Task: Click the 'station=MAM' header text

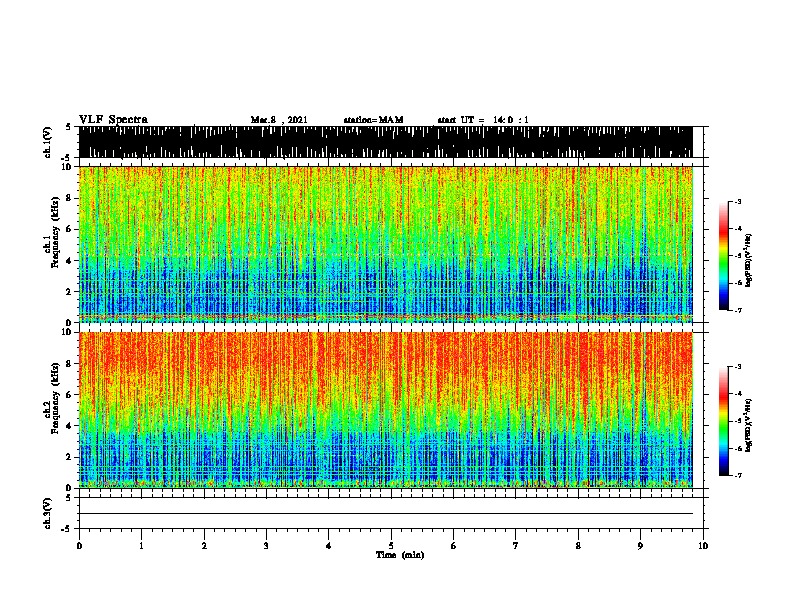Action: pyautogui.click(x=374, y=120)
